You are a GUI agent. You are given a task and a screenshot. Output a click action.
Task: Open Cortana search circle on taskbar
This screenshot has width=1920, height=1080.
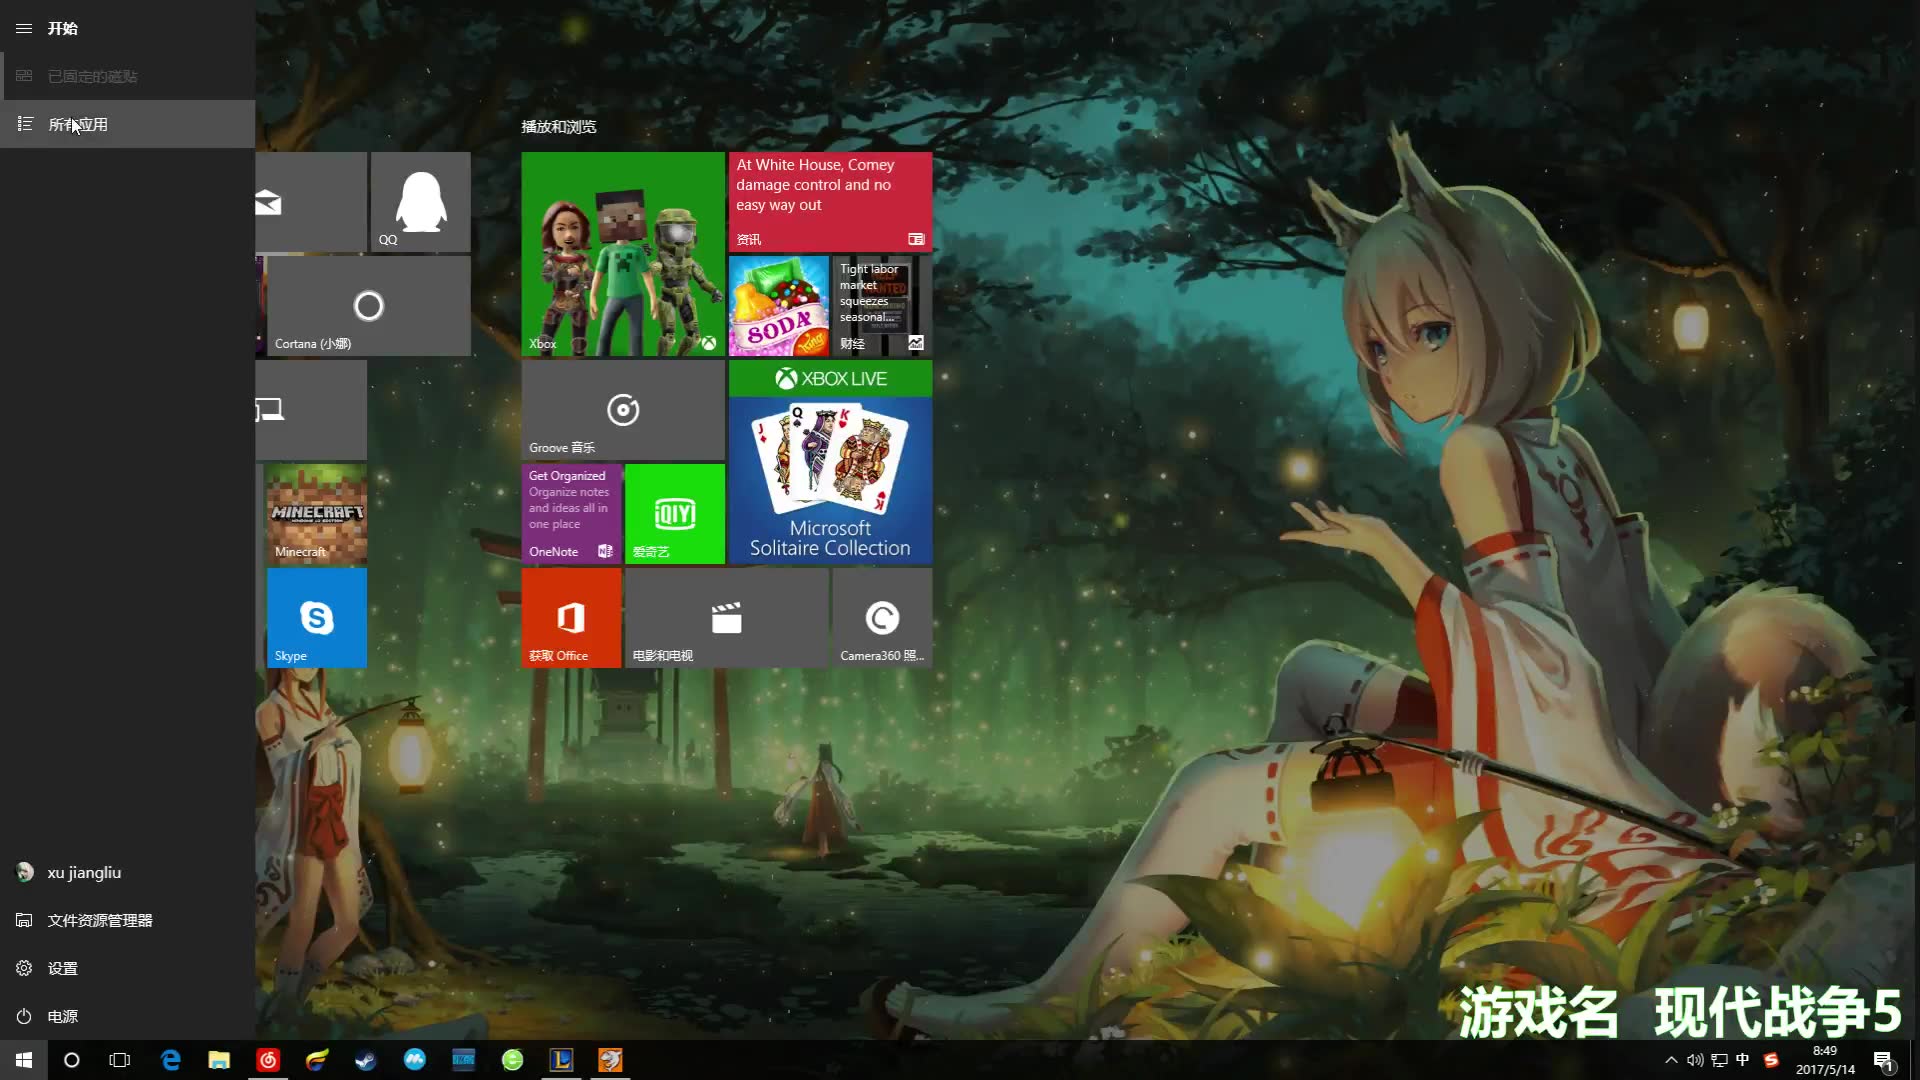pos(72,1060)
